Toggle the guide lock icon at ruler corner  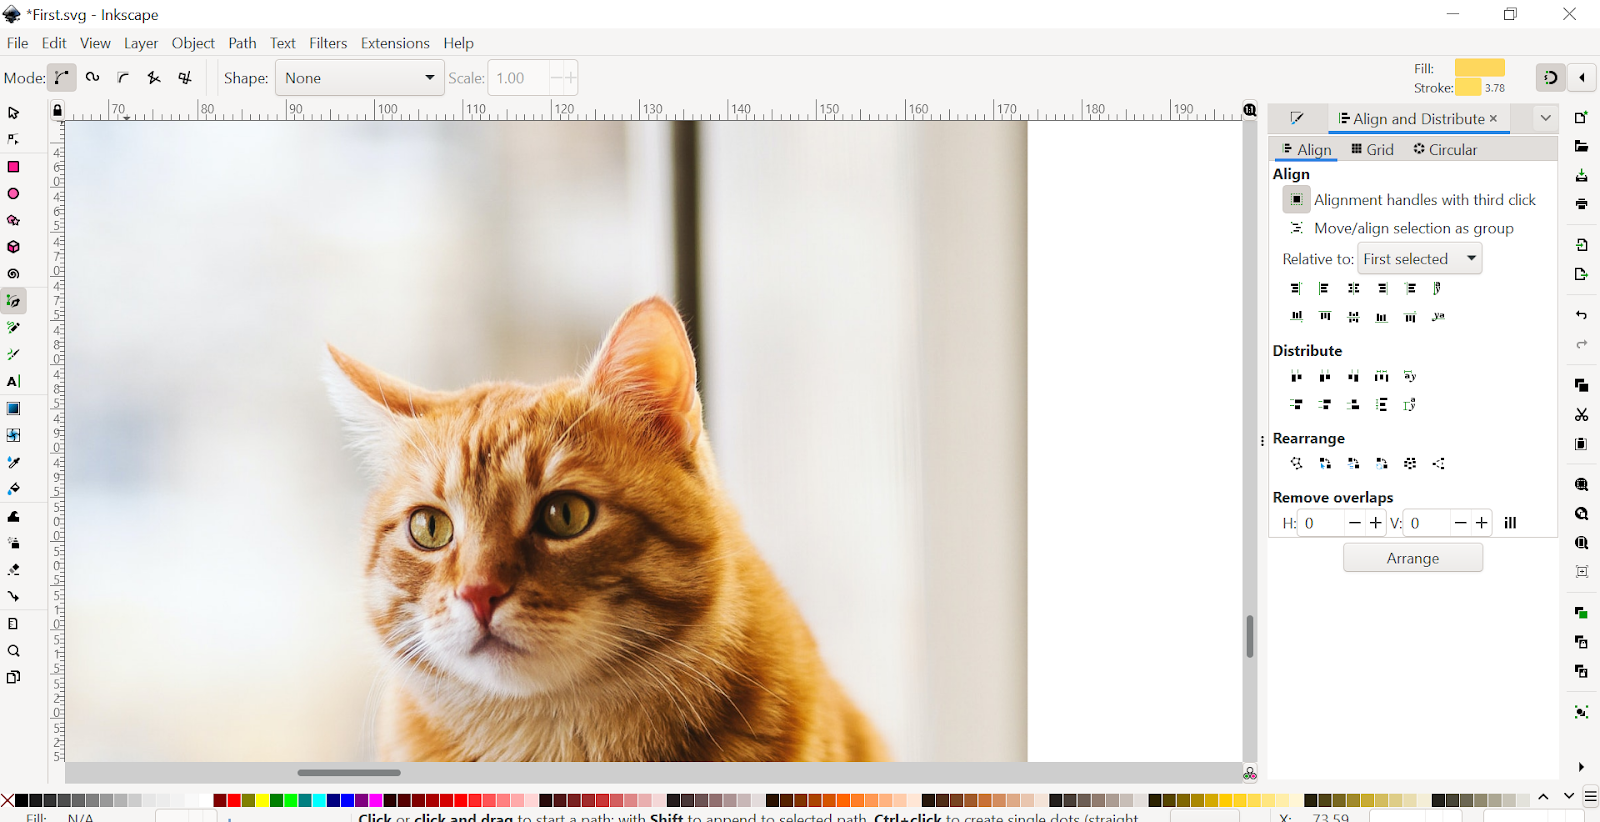[57, 110]
